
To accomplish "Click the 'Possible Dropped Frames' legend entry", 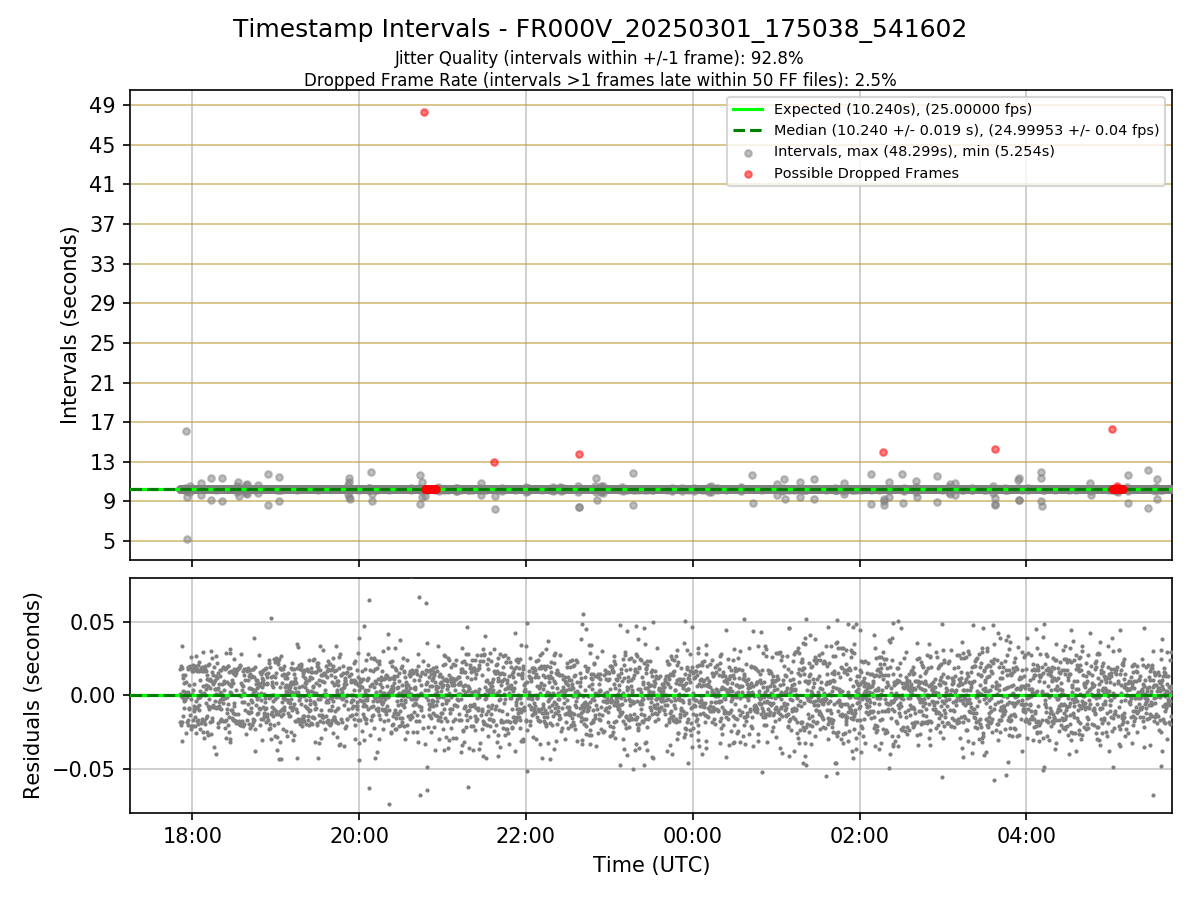I will (866, 173).
